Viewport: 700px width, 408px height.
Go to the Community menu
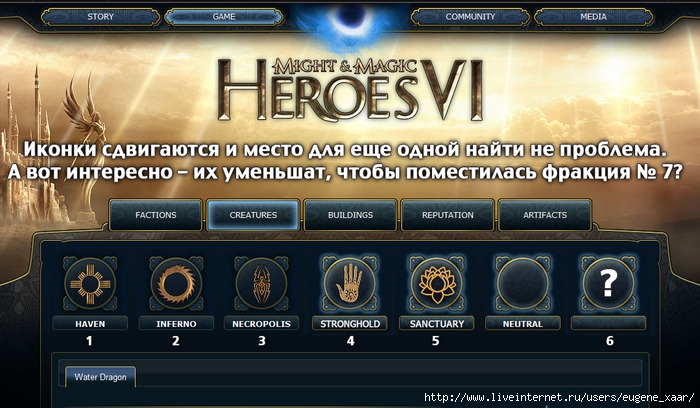tap(470, 17)
